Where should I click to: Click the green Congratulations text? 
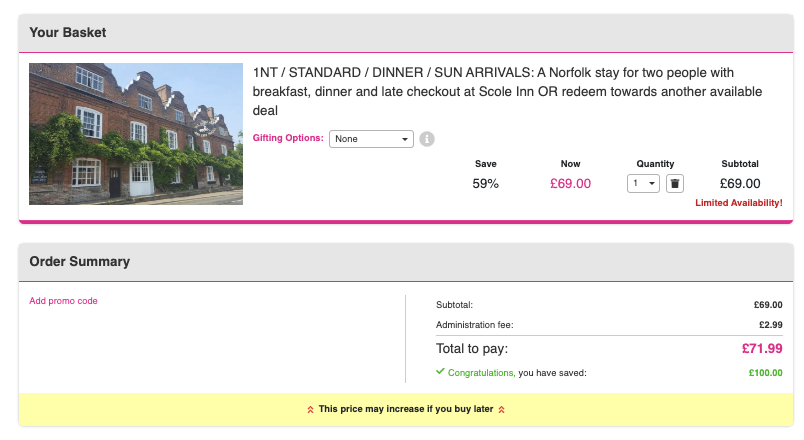click(480, 373)
